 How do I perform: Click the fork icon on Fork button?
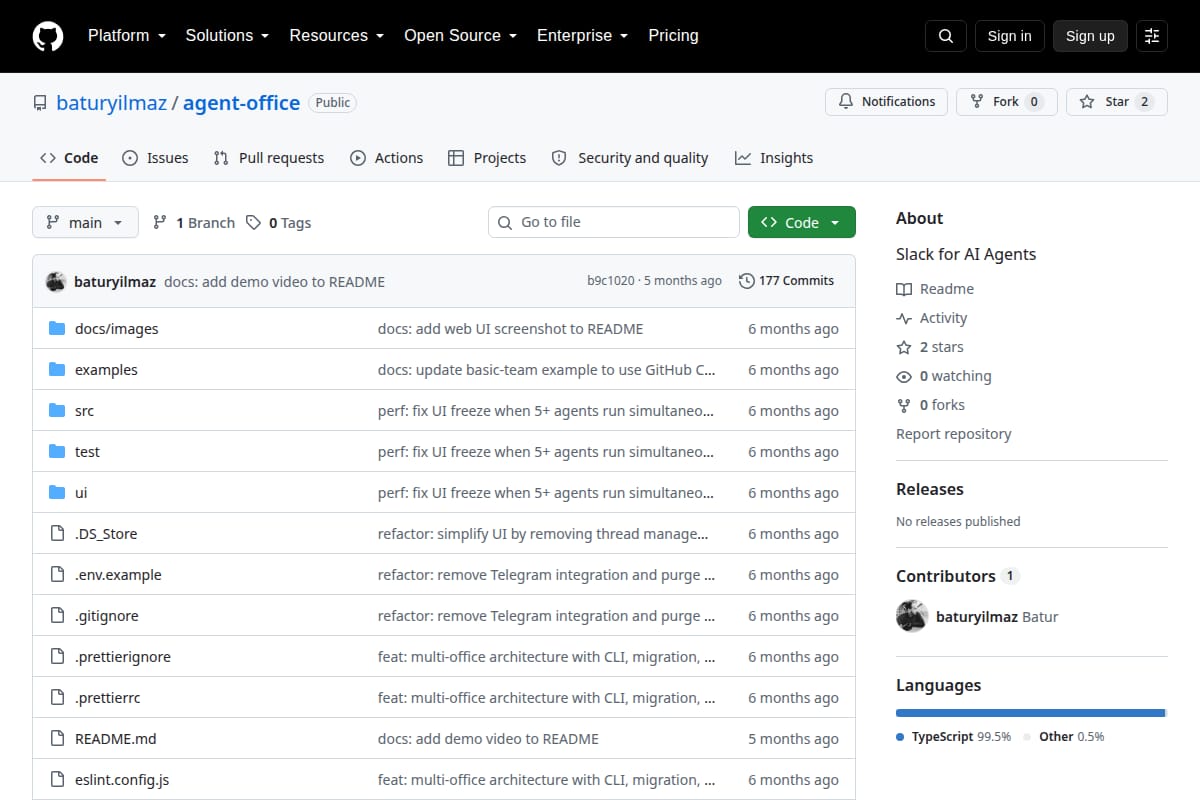977,102
